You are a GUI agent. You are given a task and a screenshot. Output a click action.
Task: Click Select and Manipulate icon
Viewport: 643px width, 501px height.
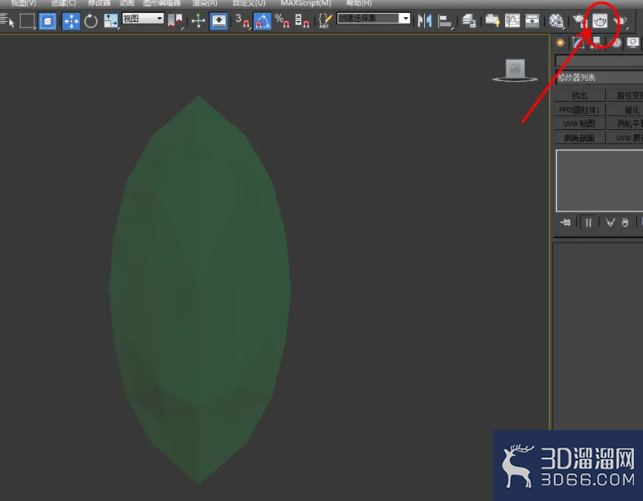point(198,21)
